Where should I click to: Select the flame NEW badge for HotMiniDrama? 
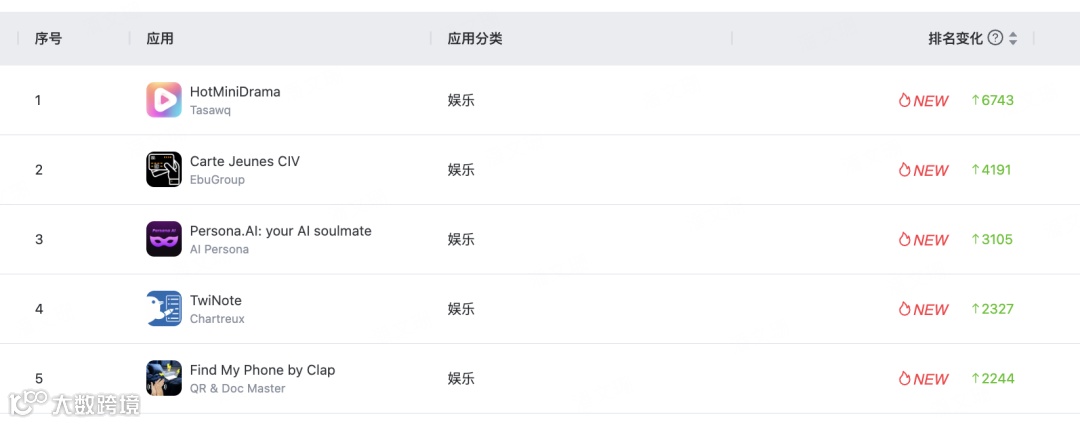(924, 100)
